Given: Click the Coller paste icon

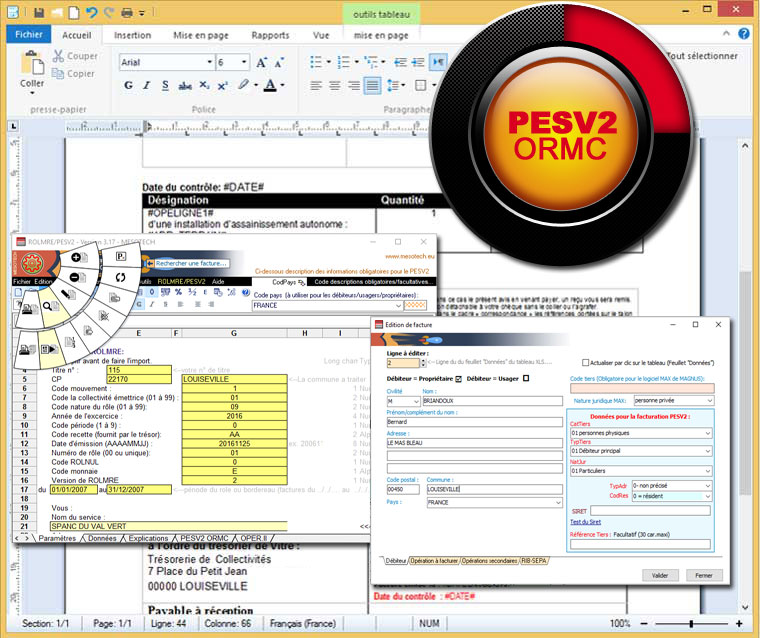Looking at the screenshot, I should (32, 64).
